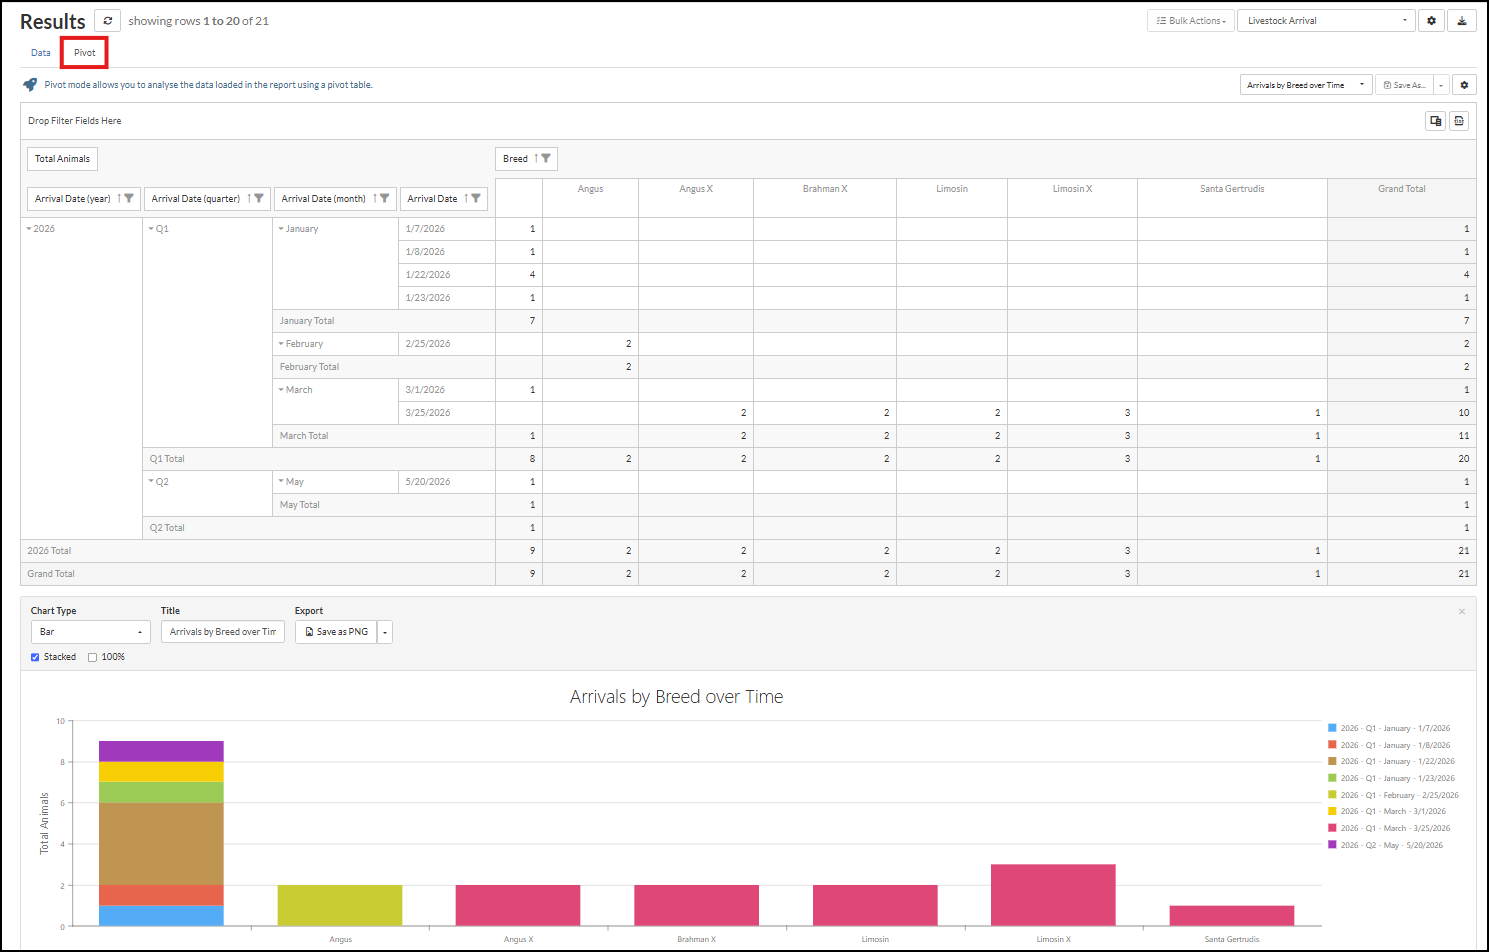This screenshot has width=1489, height=952.
Task: Click the refresh results icon
Action: (108, 20)
